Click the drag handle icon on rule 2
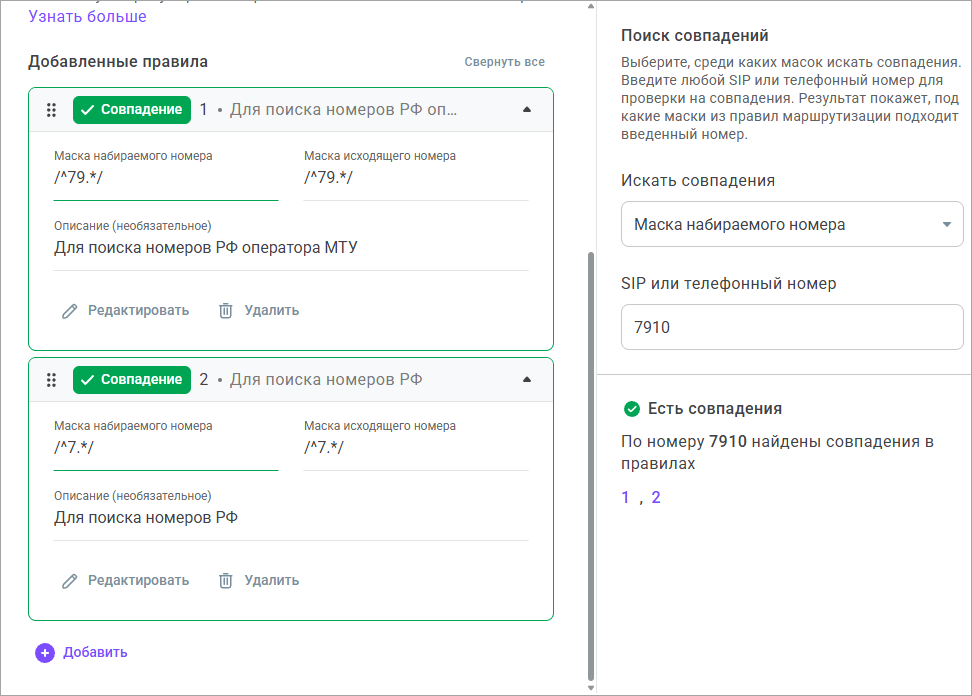The height and width of the screenshot is (696, 972). (51, 380)
